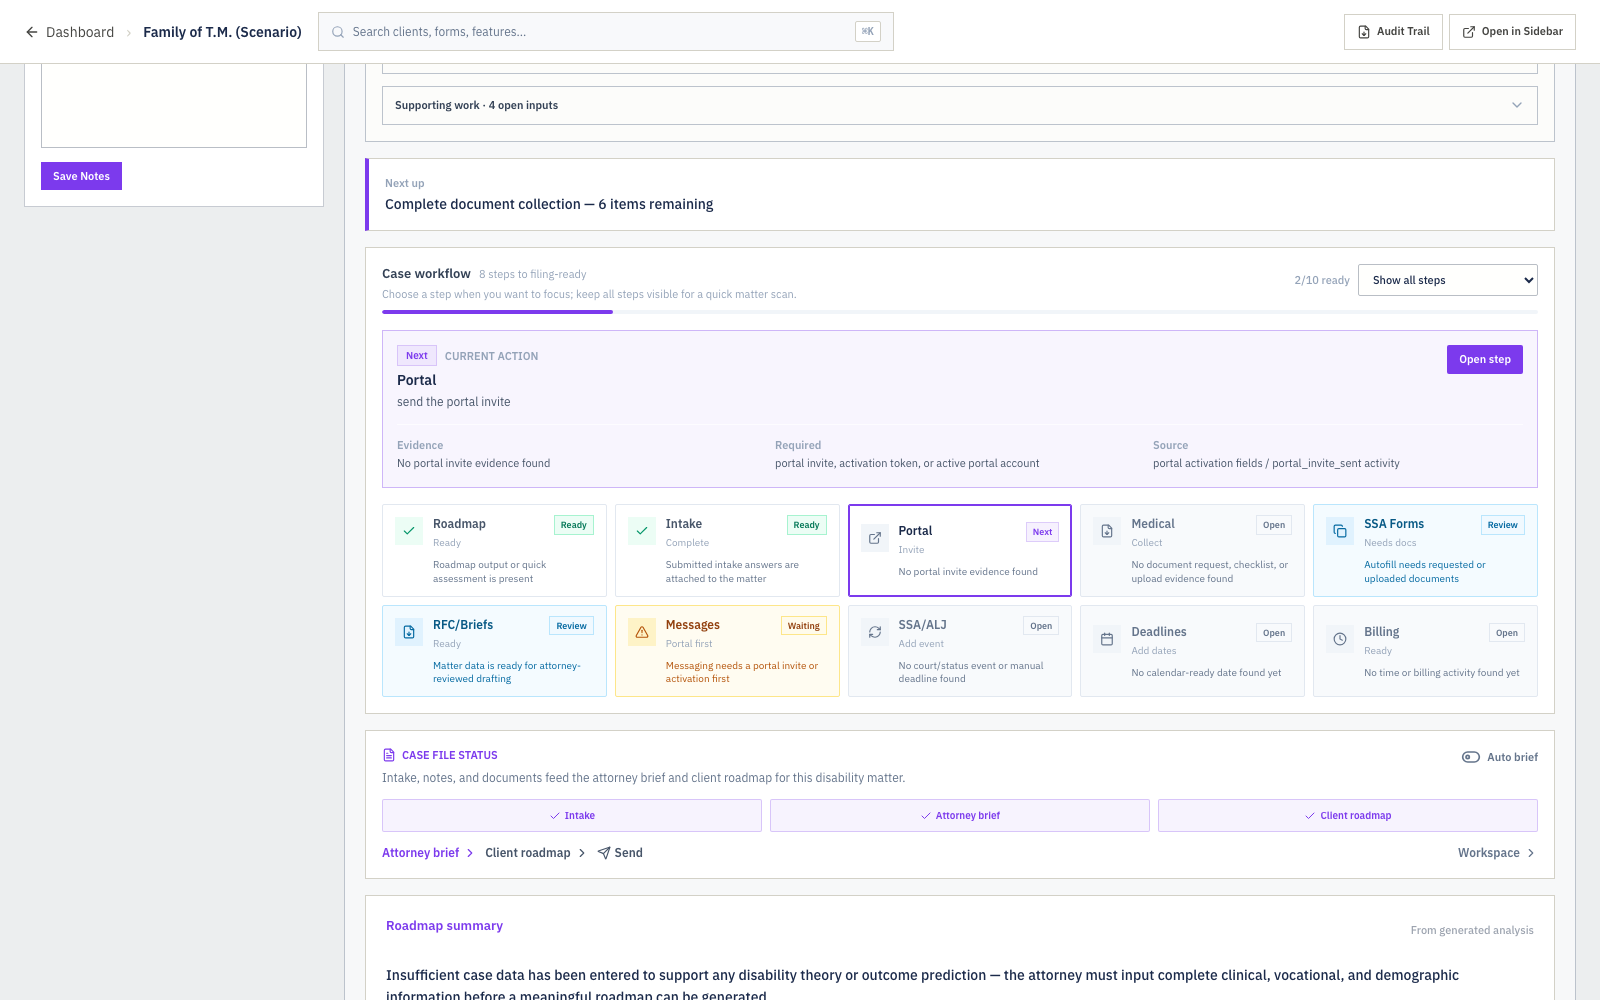Select the Deadlines workflow step card

(x=1192, y=651)
